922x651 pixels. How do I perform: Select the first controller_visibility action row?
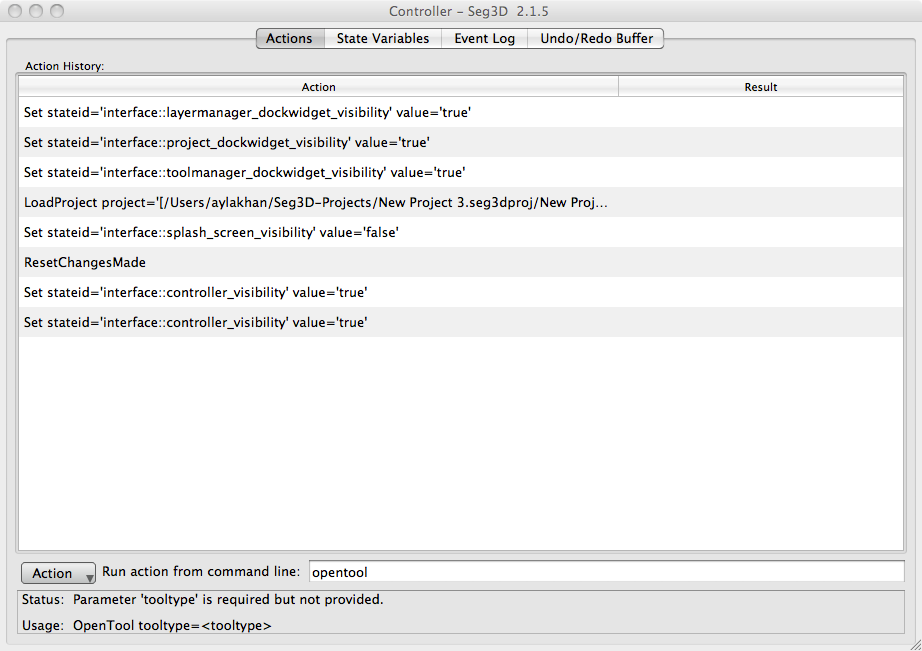460,292
